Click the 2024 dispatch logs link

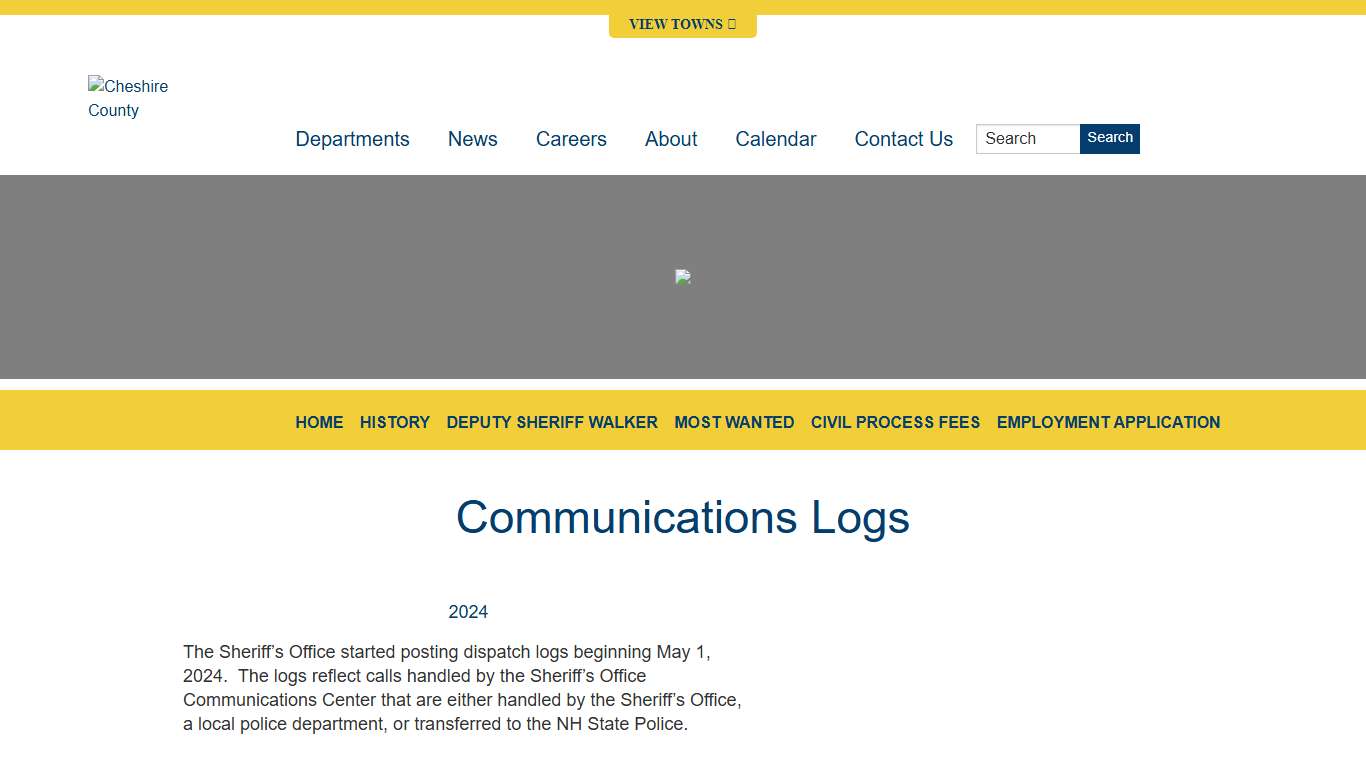(468, 611)
